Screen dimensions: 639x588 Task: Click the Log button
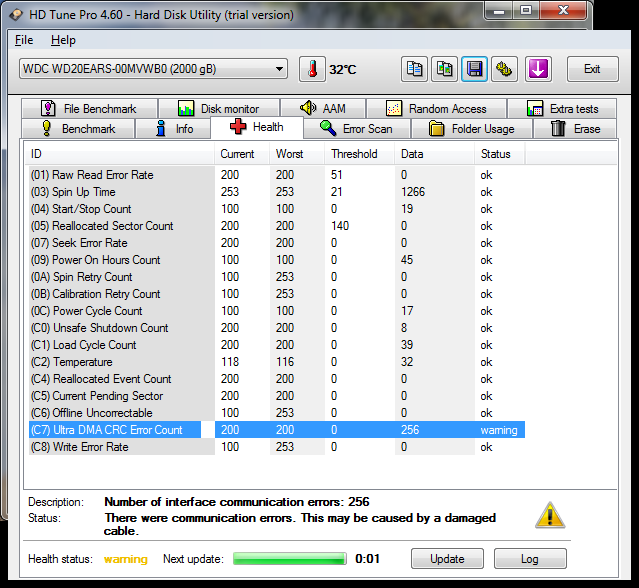pyautogui.click(x=530, y=559)
